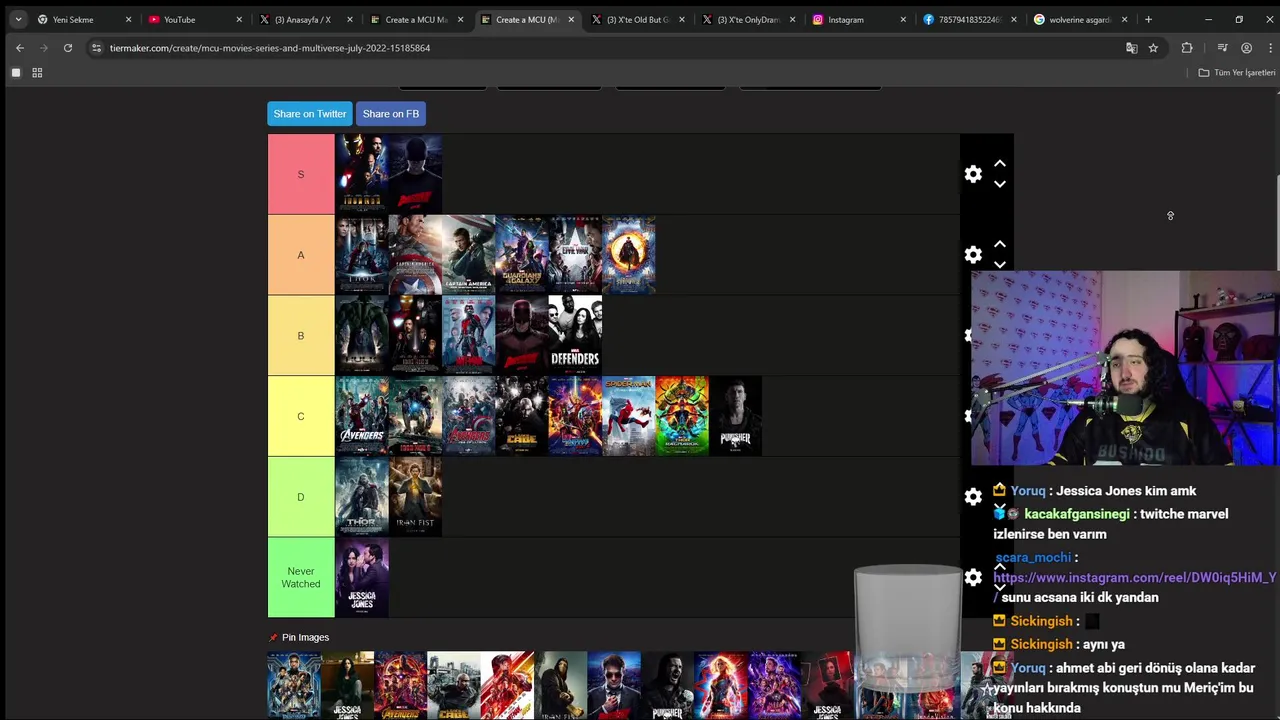Image resolution: width=1280 pixels, height=720 pixels.
Task: Click translate page icon in address bar
Action: [x=1132, y=48]
